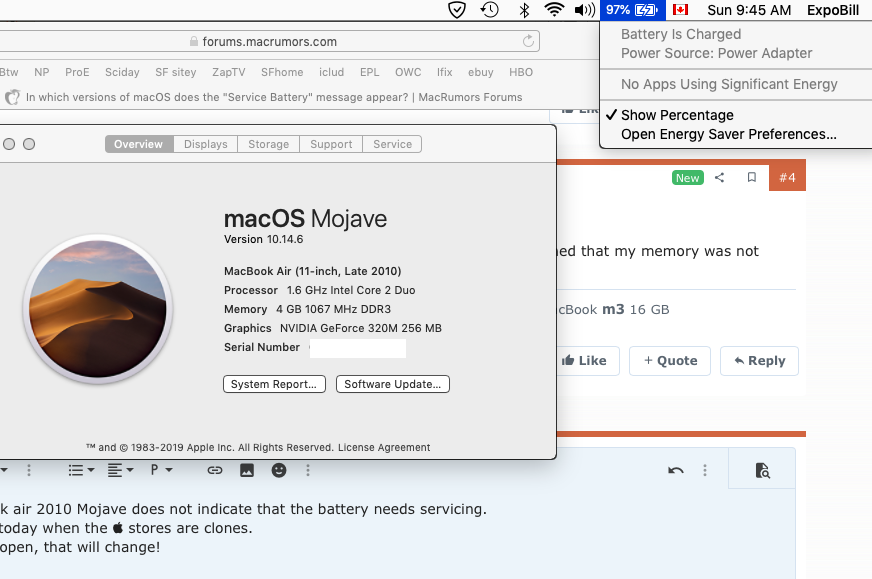872x579 pixels.
Task: Click the Reply button on post #4
Action: 760,361
